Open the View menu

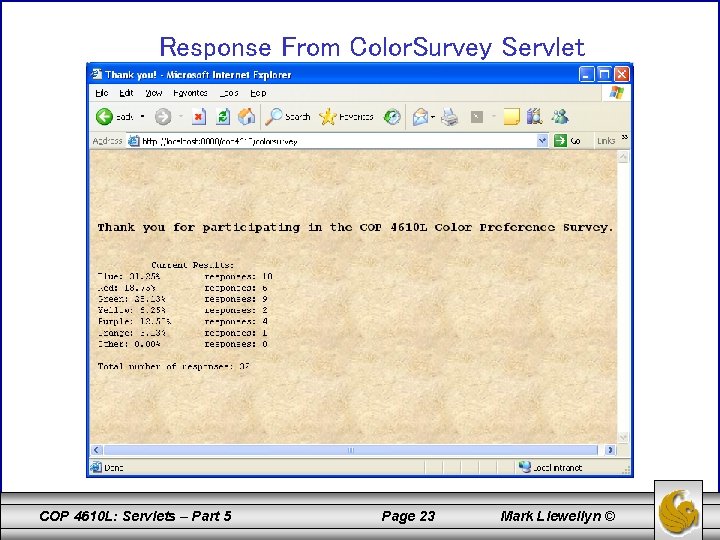(154, 93)
